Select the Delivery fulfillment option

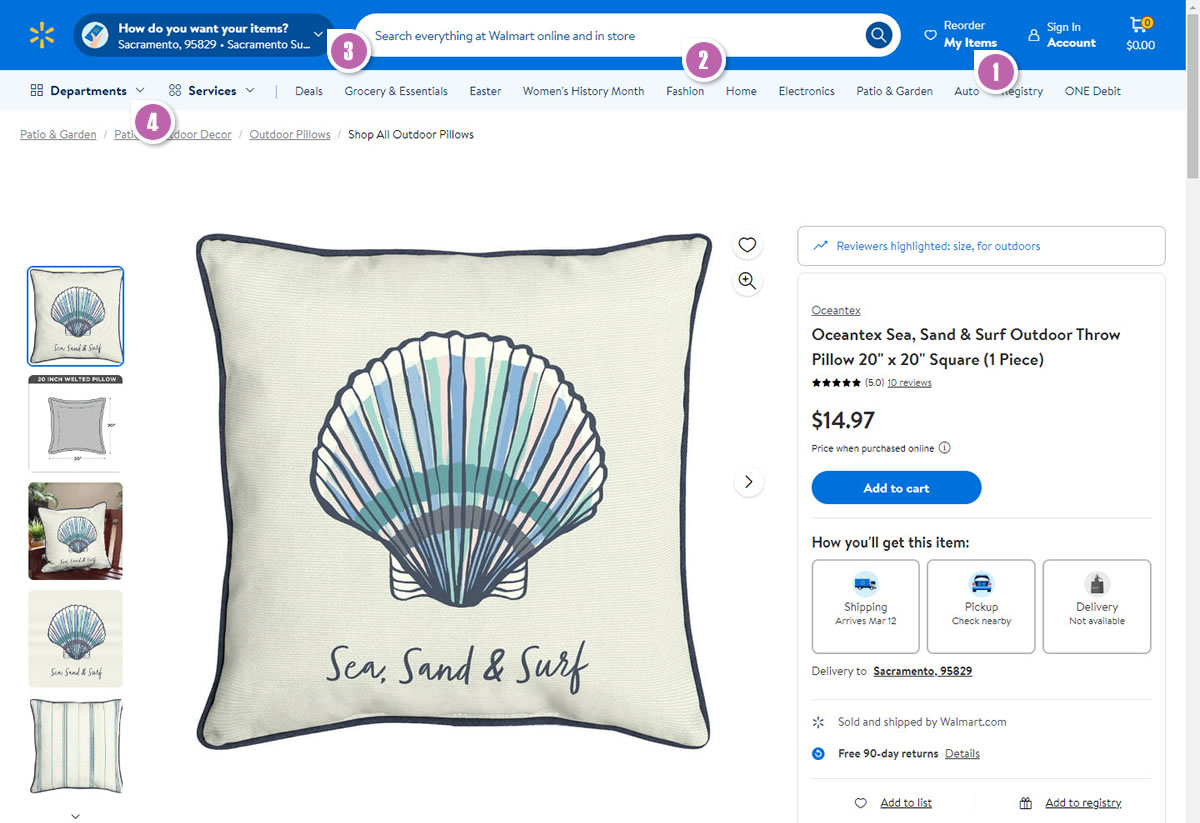click(1097, 606)
